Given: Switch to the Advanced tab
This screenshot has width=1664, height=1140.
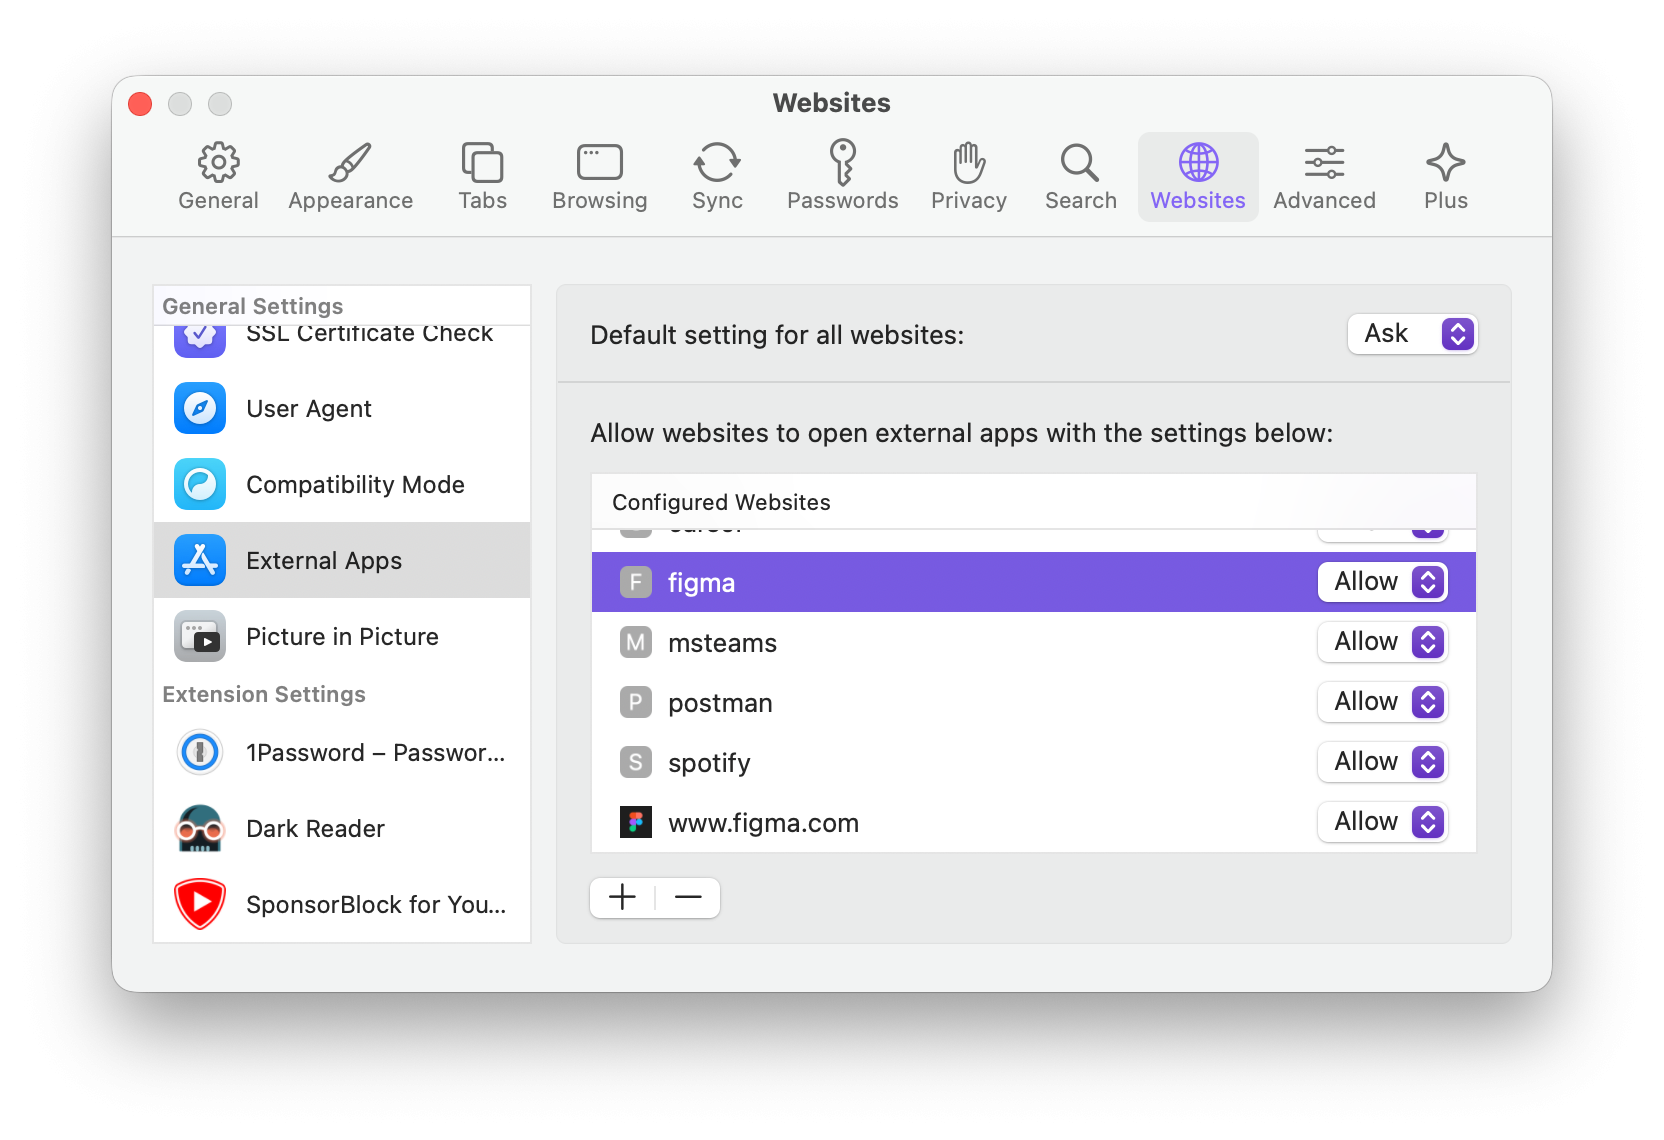Looking at the screenshot, I should tap(1324, 177).
